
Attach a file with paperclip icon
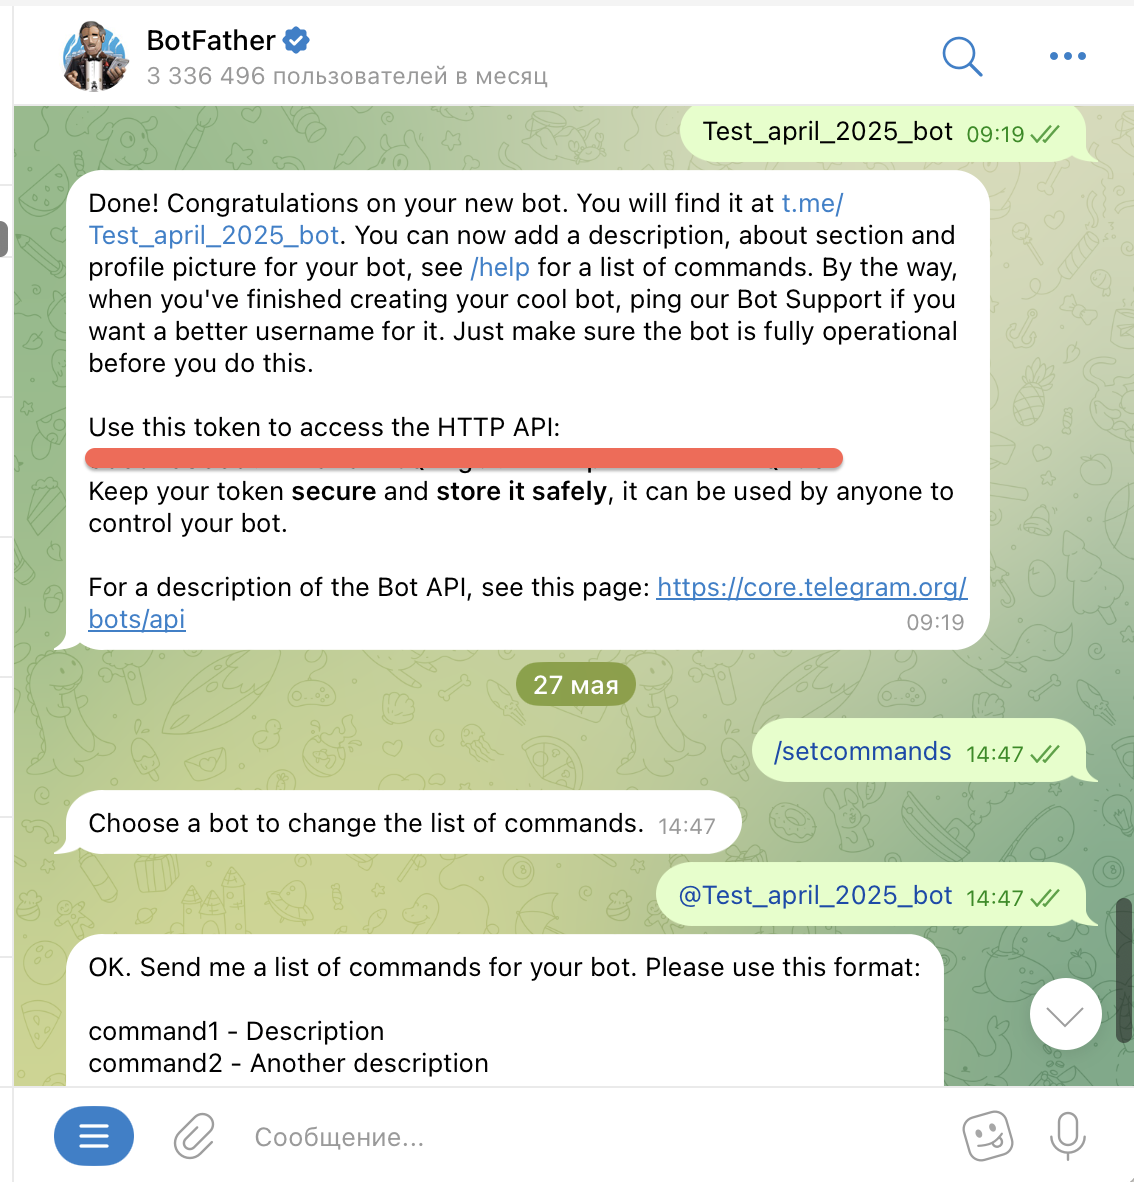195,1136
